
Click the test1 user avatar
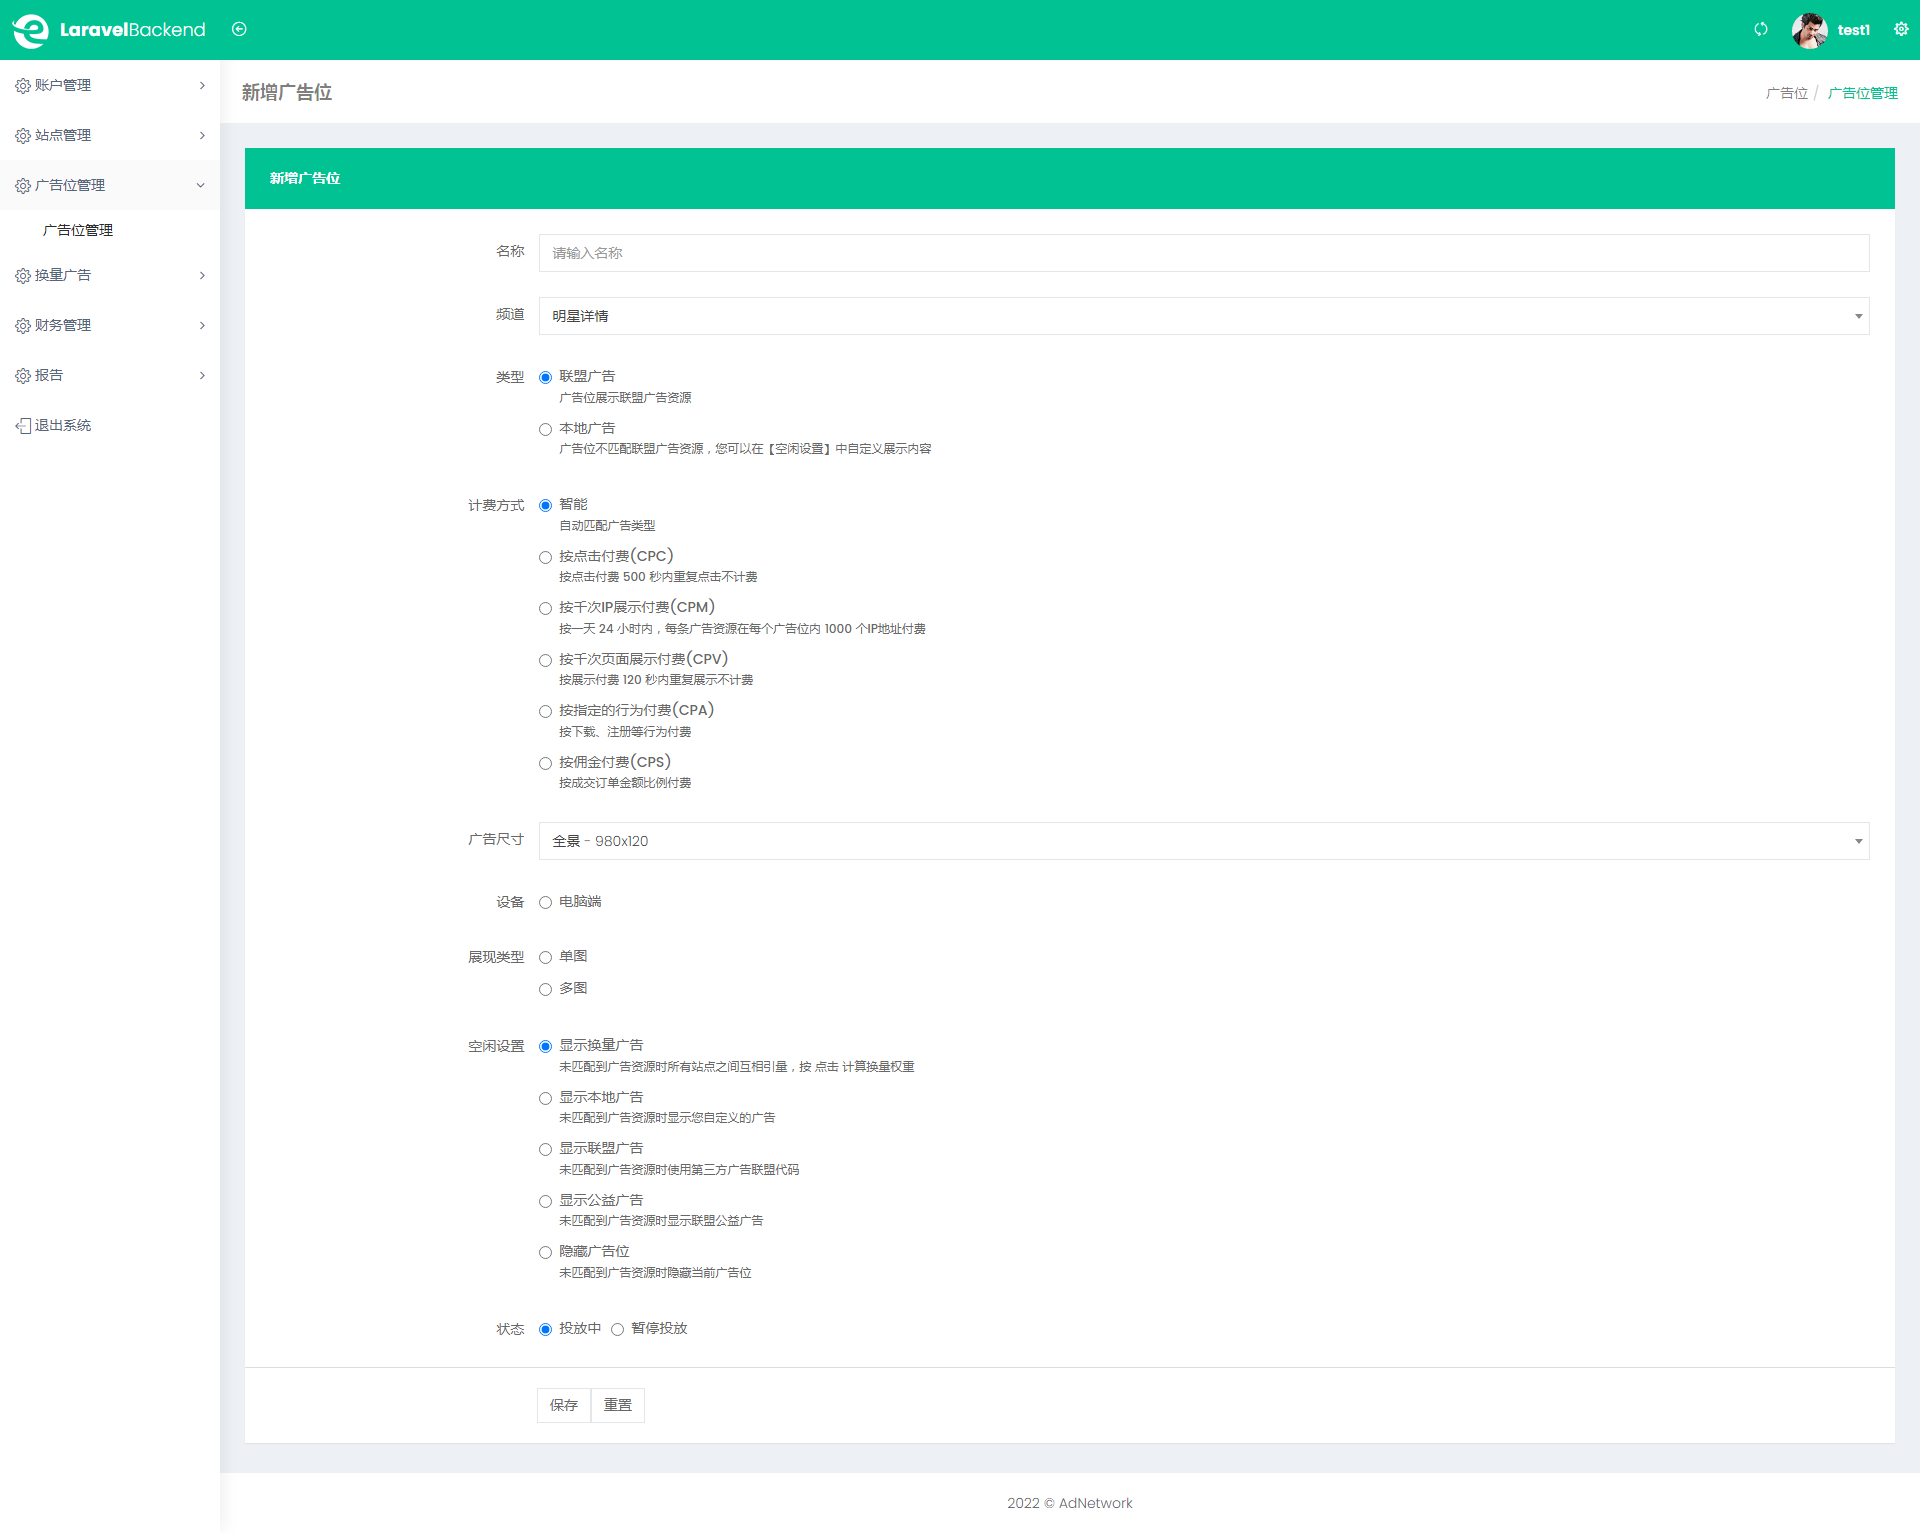[1809, 30]
